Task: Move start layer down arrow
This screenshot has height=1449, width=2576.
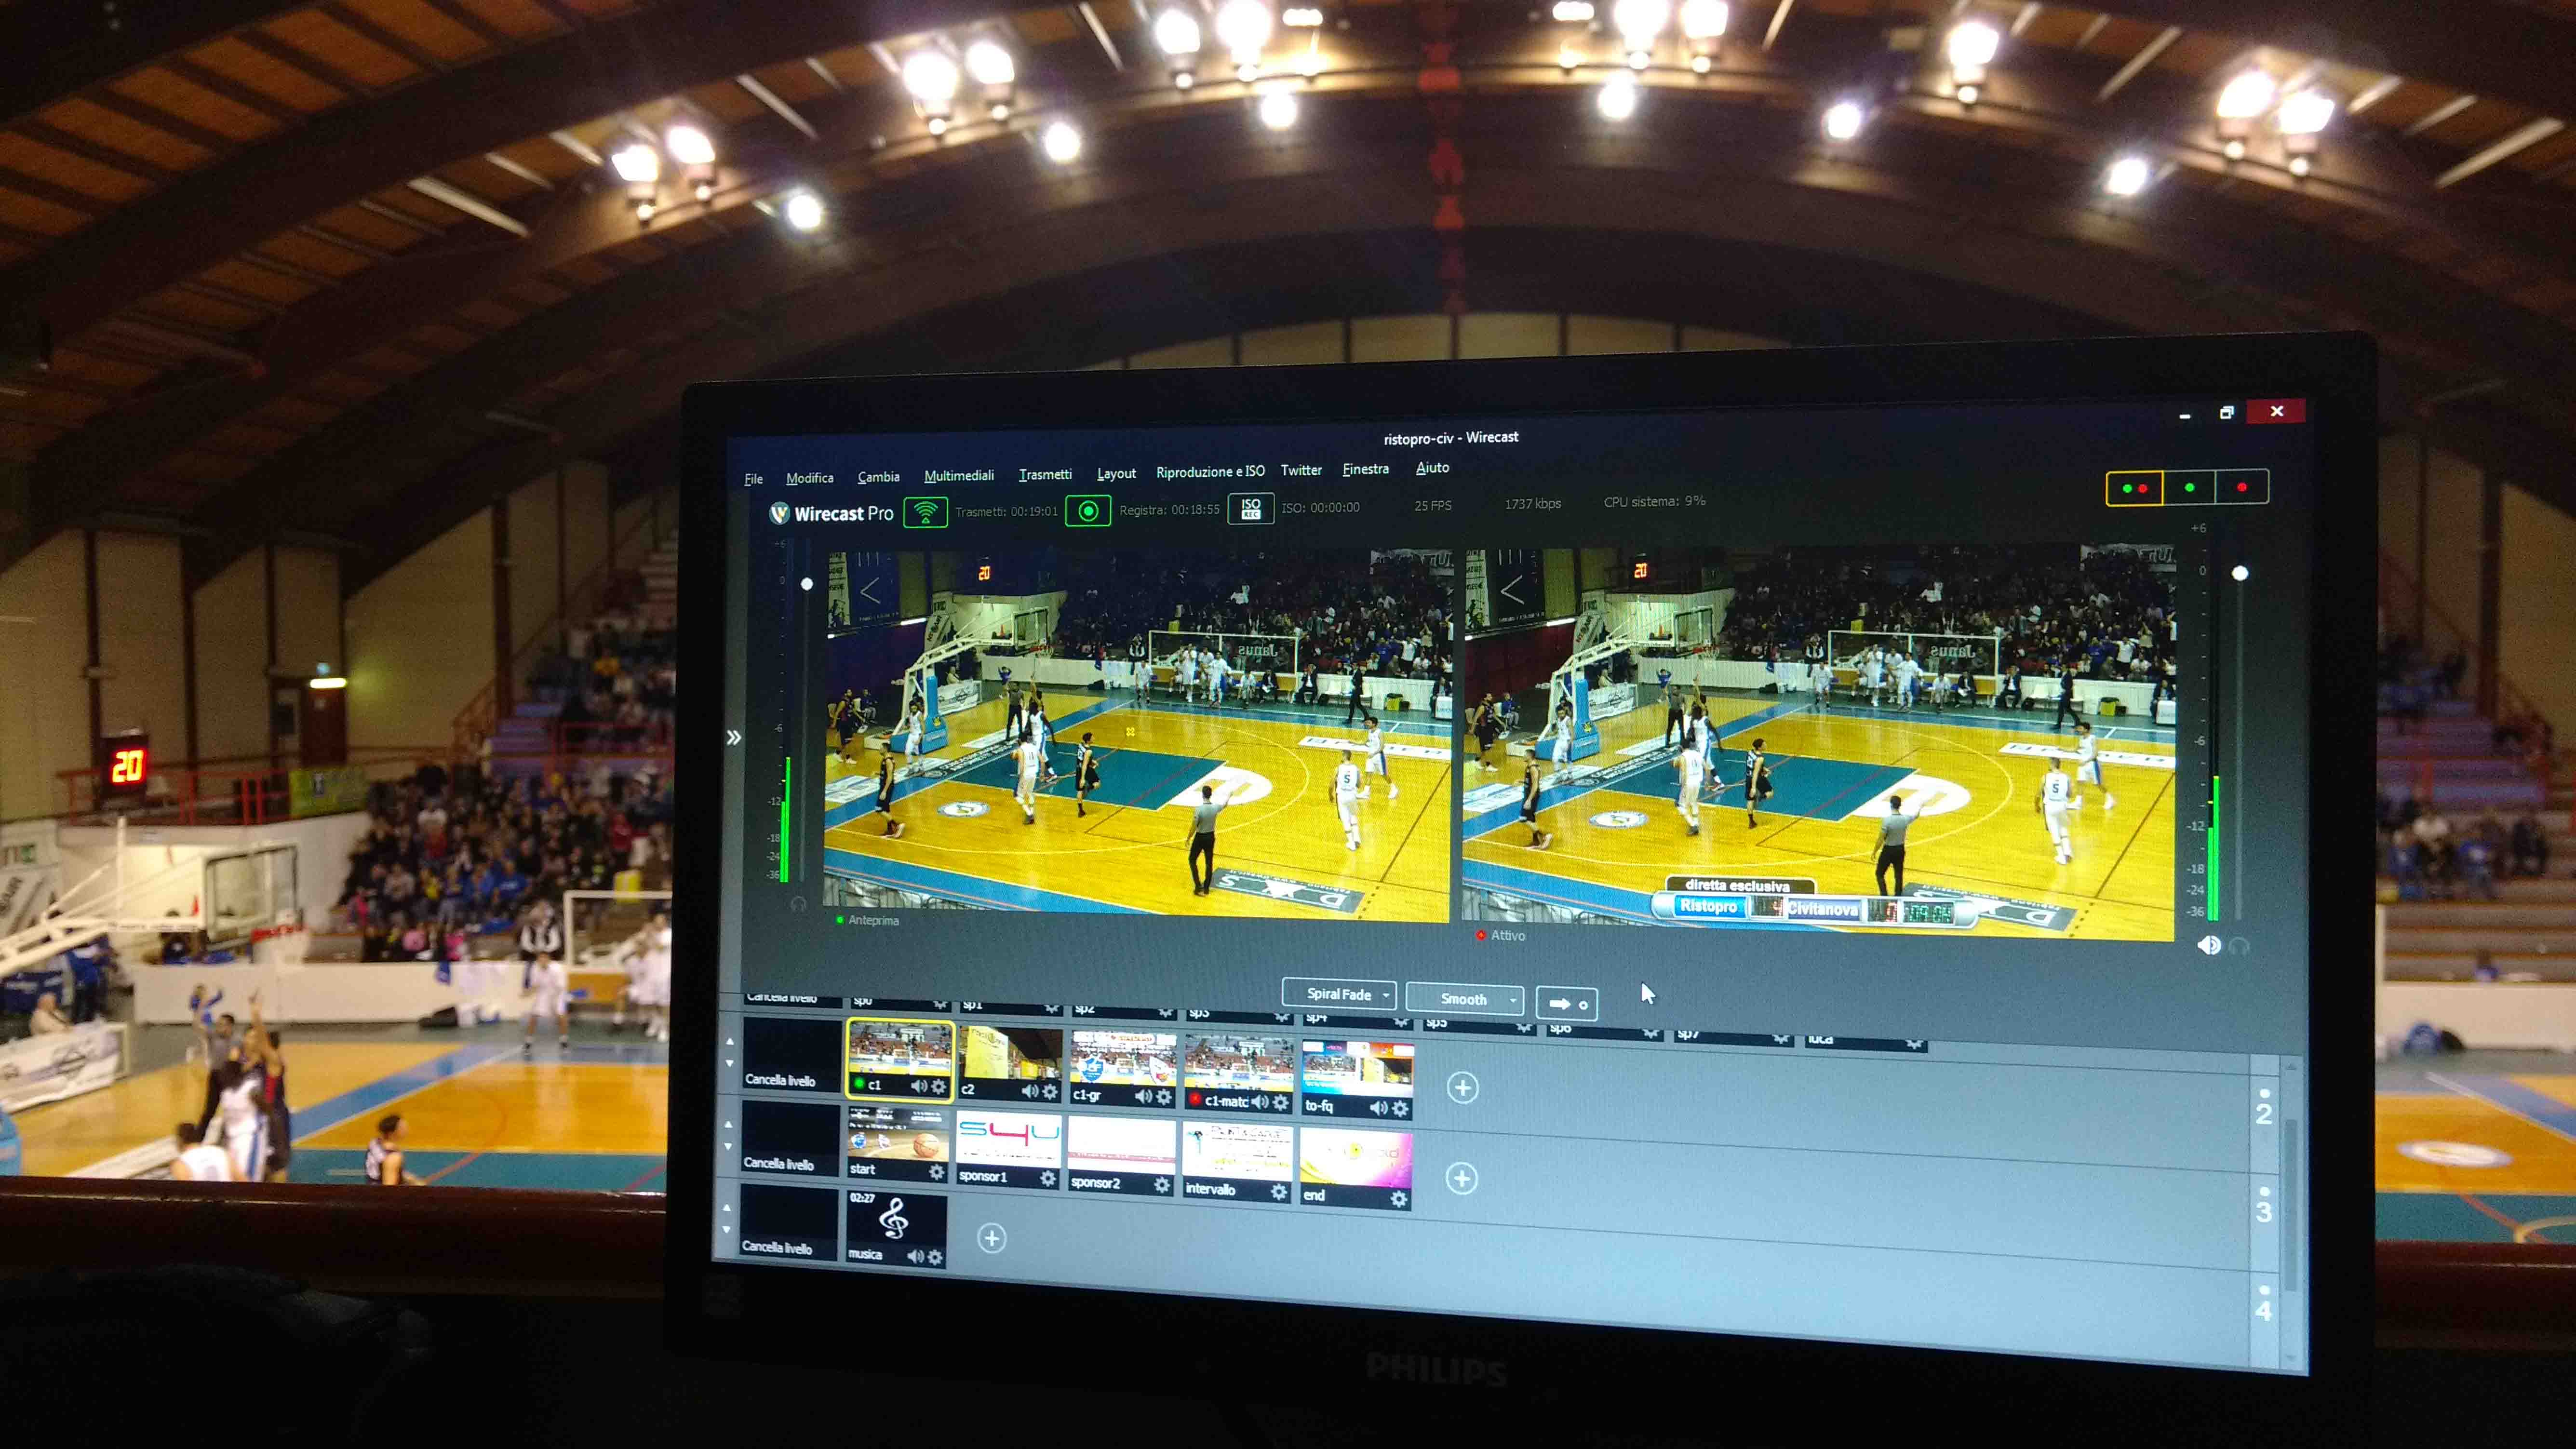Action: coord(728,1147)
